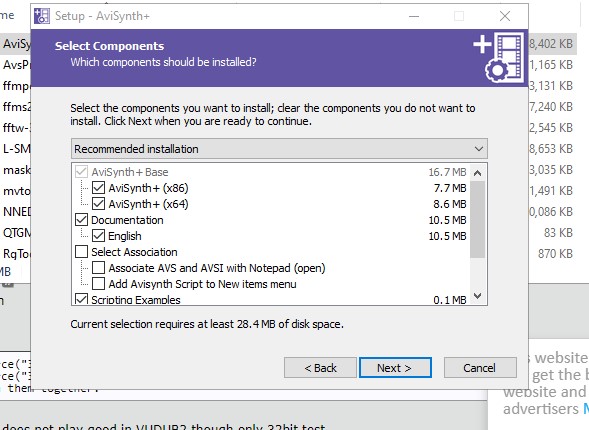This screenshot has height=430, width=589.
Task: Click the 3,131 KB size in background list
Action: pyautogui.click(x=551, y=86)
